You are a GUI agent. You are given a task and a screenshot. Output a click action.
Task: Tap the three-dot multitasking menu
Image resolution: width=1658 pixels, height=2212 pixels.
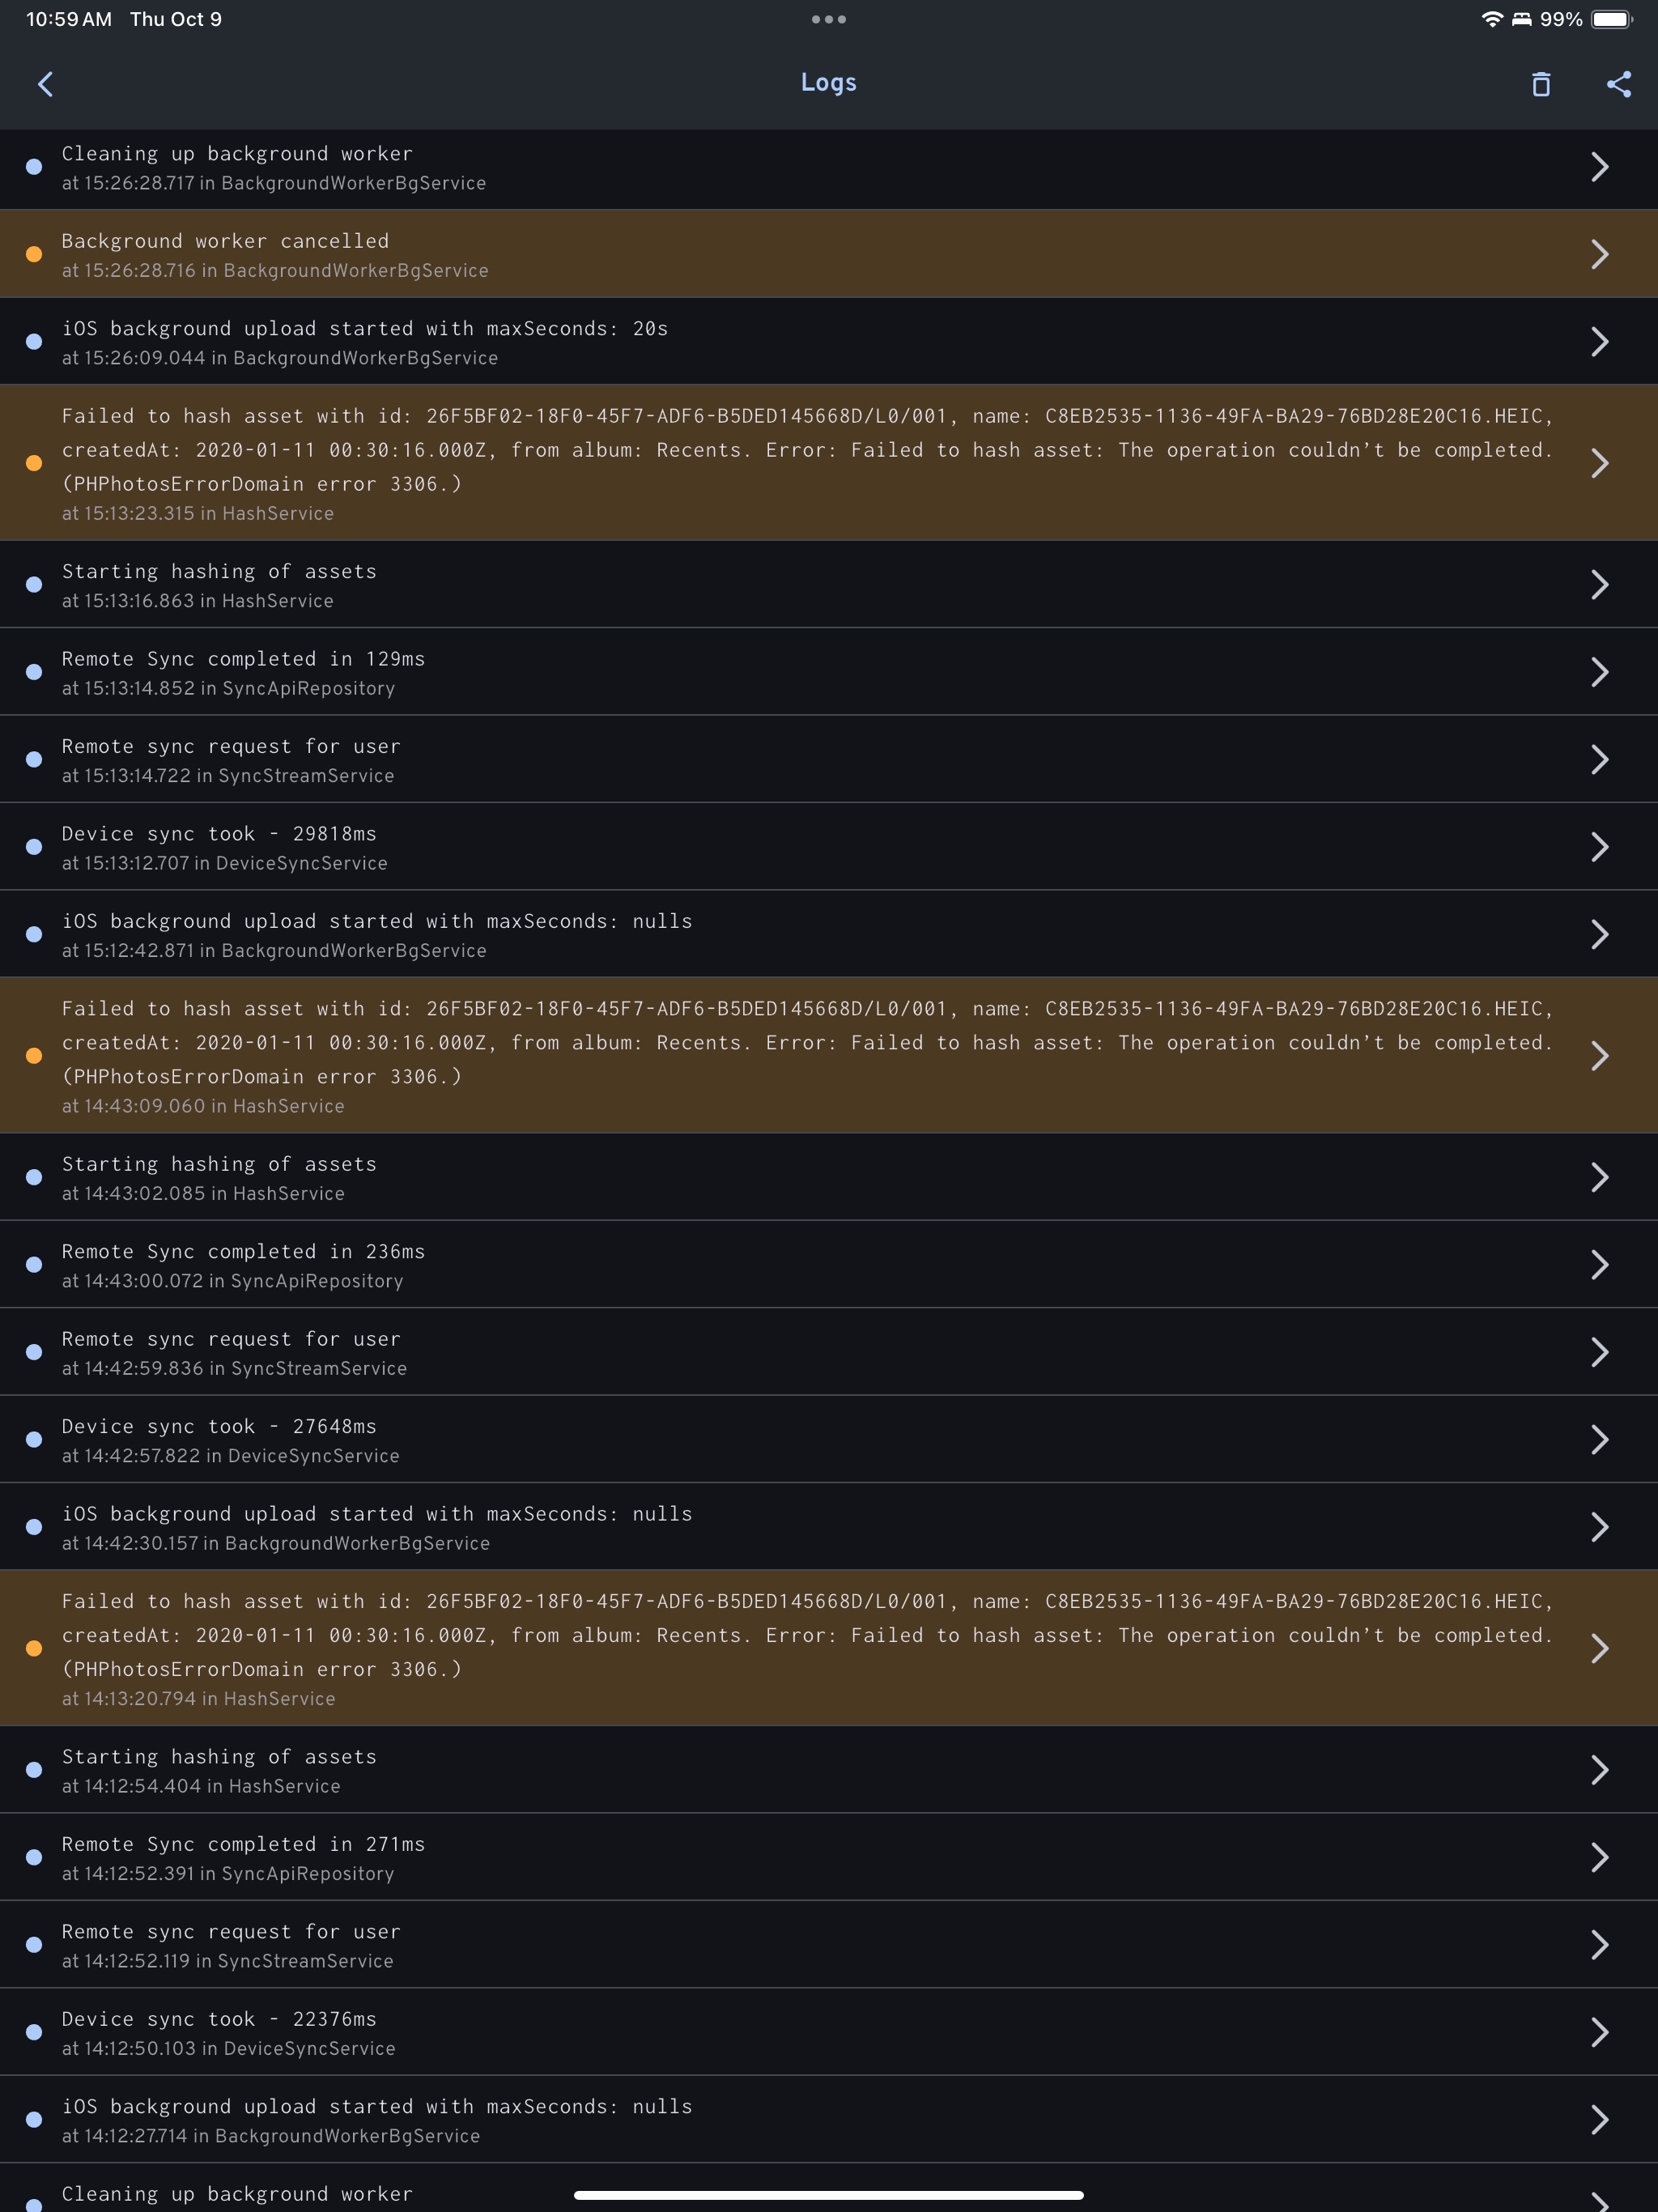[x=828, y=19]
